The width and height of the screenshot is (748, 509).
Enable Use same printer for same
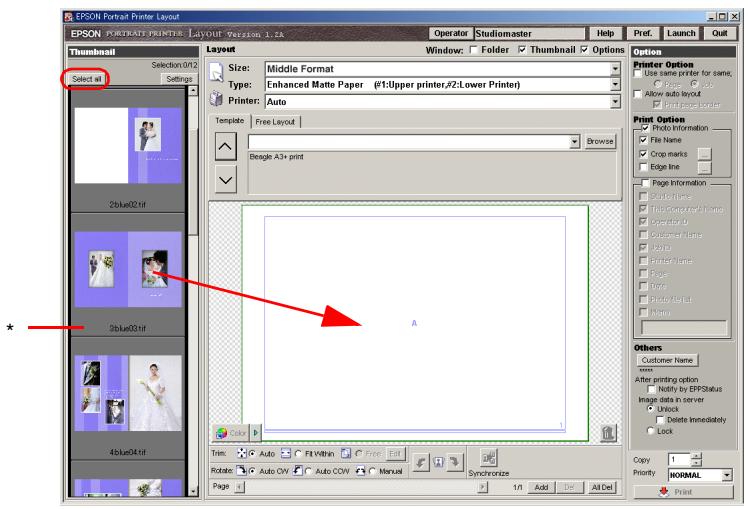[x=638, y=73]
